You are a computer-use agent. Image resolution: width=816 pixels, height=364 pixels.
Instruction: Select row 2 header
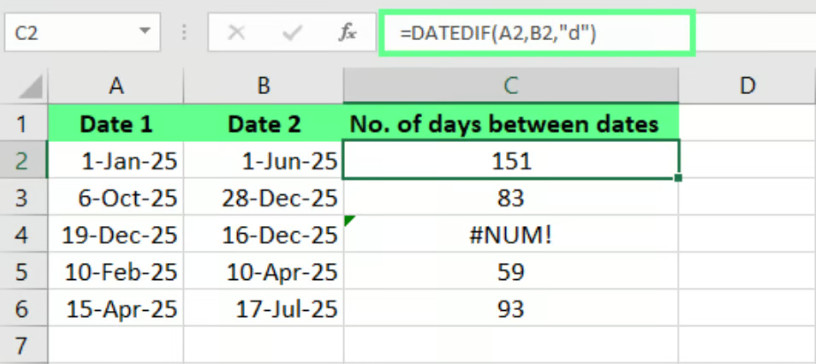click(24, 160)
